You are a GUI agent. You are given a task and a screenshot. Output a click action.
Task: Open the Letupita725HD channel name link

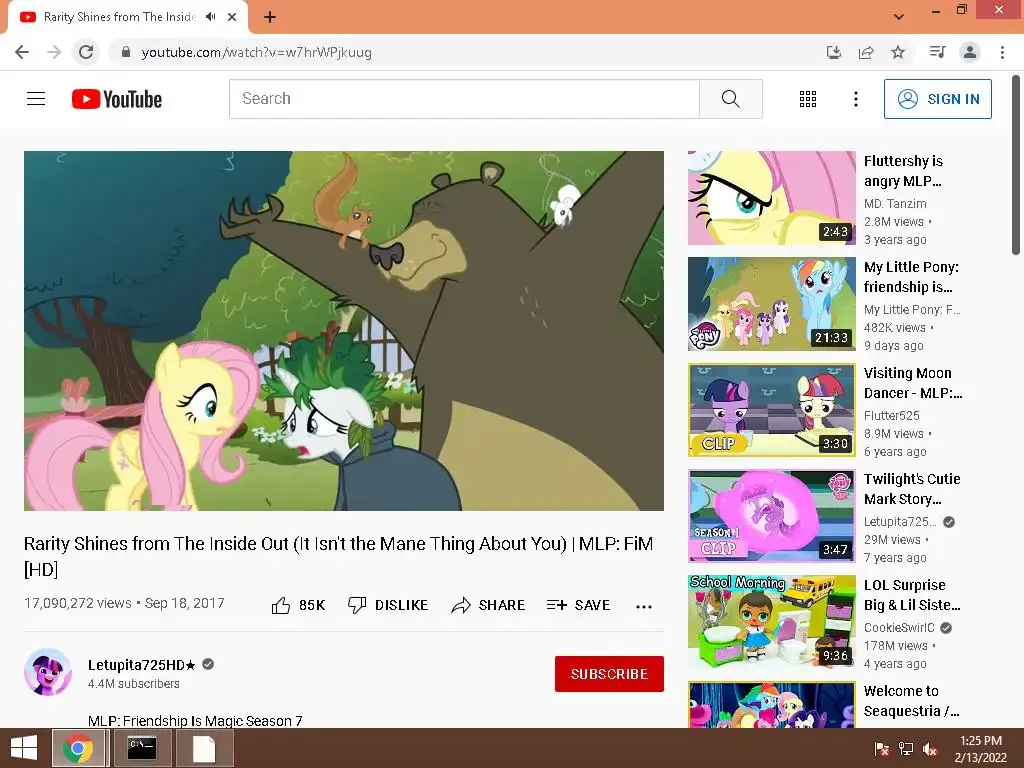click(142, 665)
